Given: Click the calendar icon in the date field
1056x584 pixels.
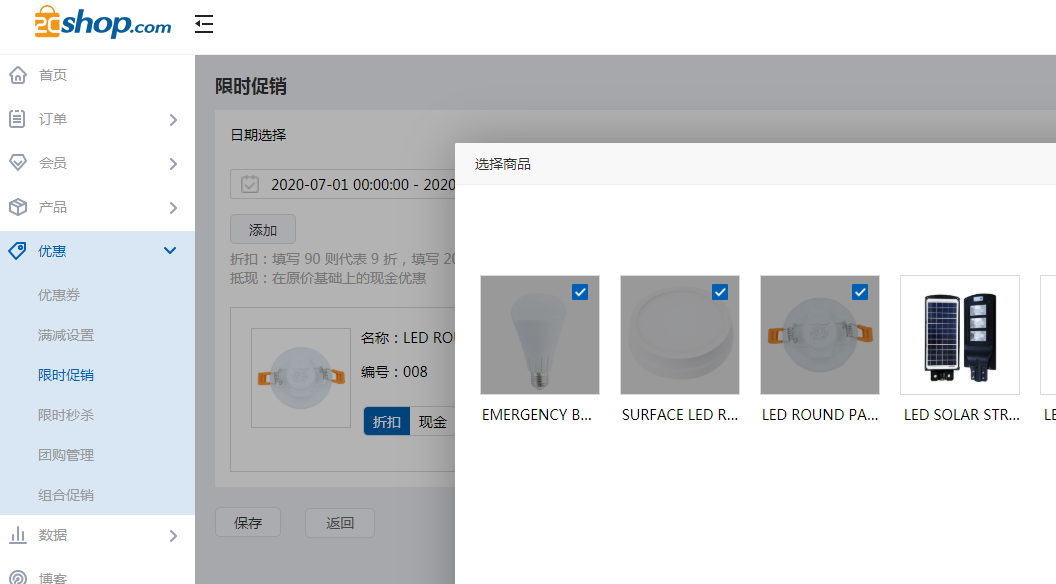Looking at the screenshot, I should point(250,184).
